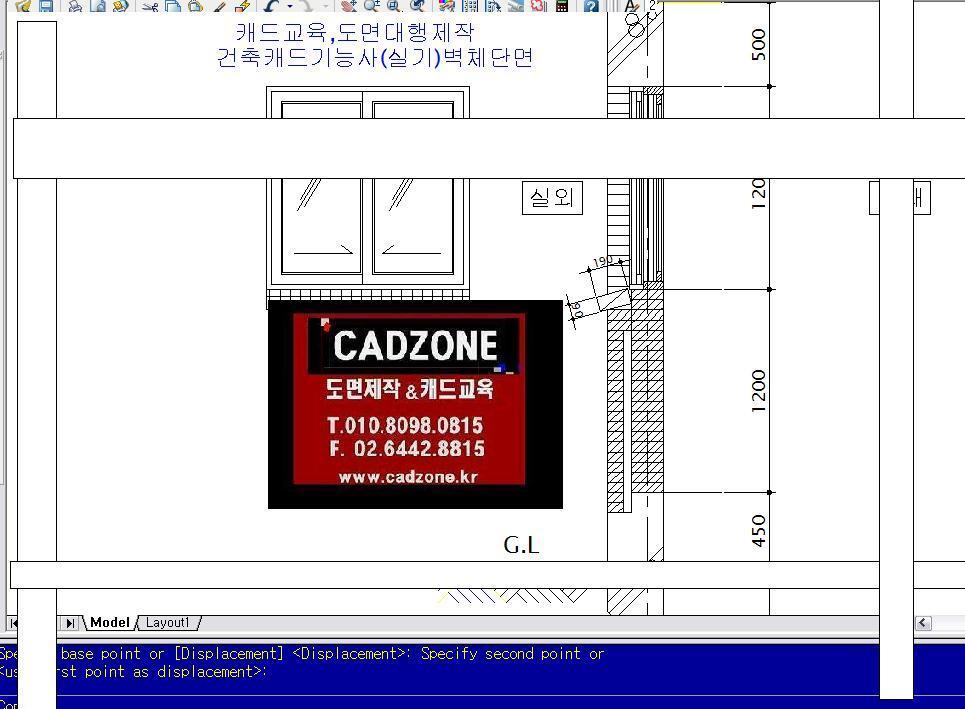This screenshot has width=965, height=709.
Task: Expand the Undo history dropdown arrow
Action: (289, 6)
